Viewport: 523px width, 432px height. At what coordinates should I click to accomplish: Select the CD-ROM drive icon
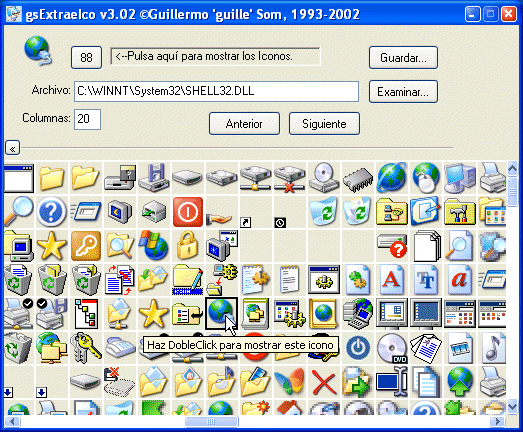point(324,178)
